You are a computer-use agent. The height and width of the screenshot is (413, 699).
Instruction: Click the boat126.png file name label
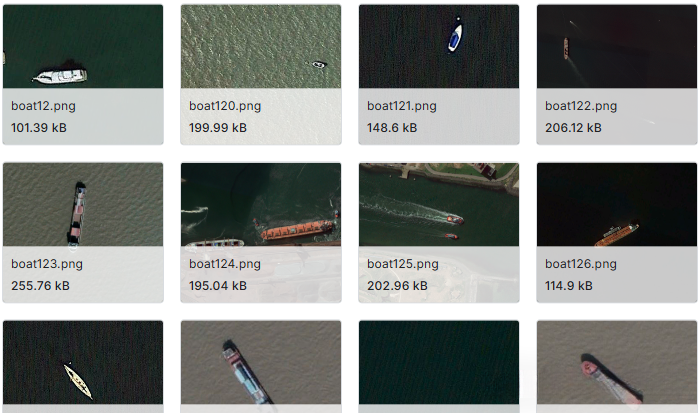tap(581, 264)
